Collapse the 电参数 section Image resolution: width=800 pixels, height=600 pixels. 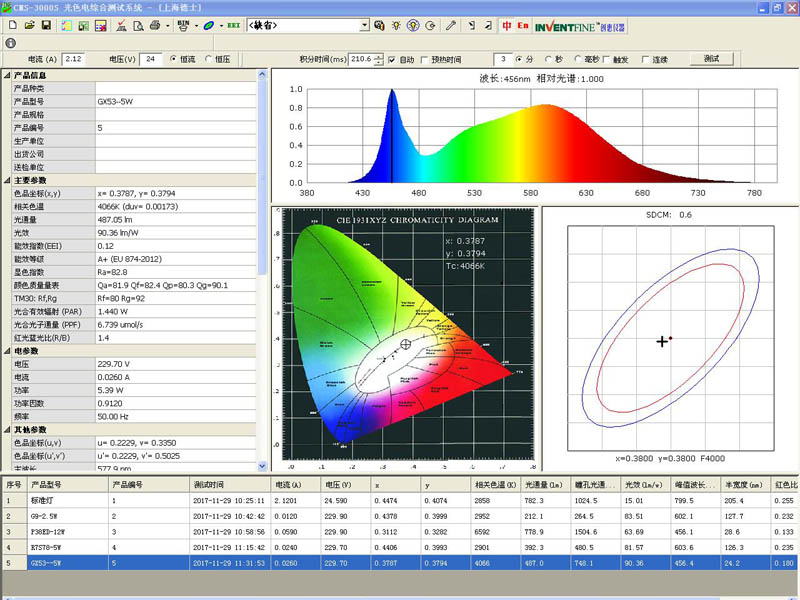point(8,351)
